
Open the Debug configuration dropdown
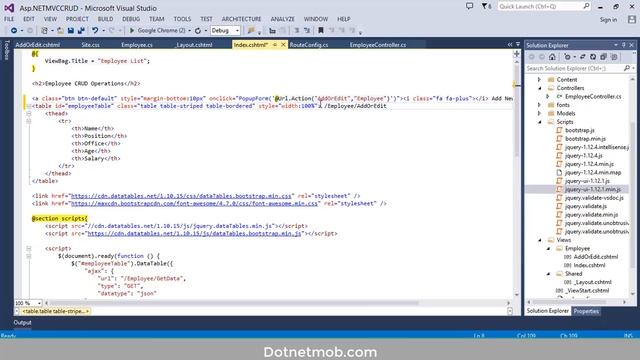click(225, 31)
